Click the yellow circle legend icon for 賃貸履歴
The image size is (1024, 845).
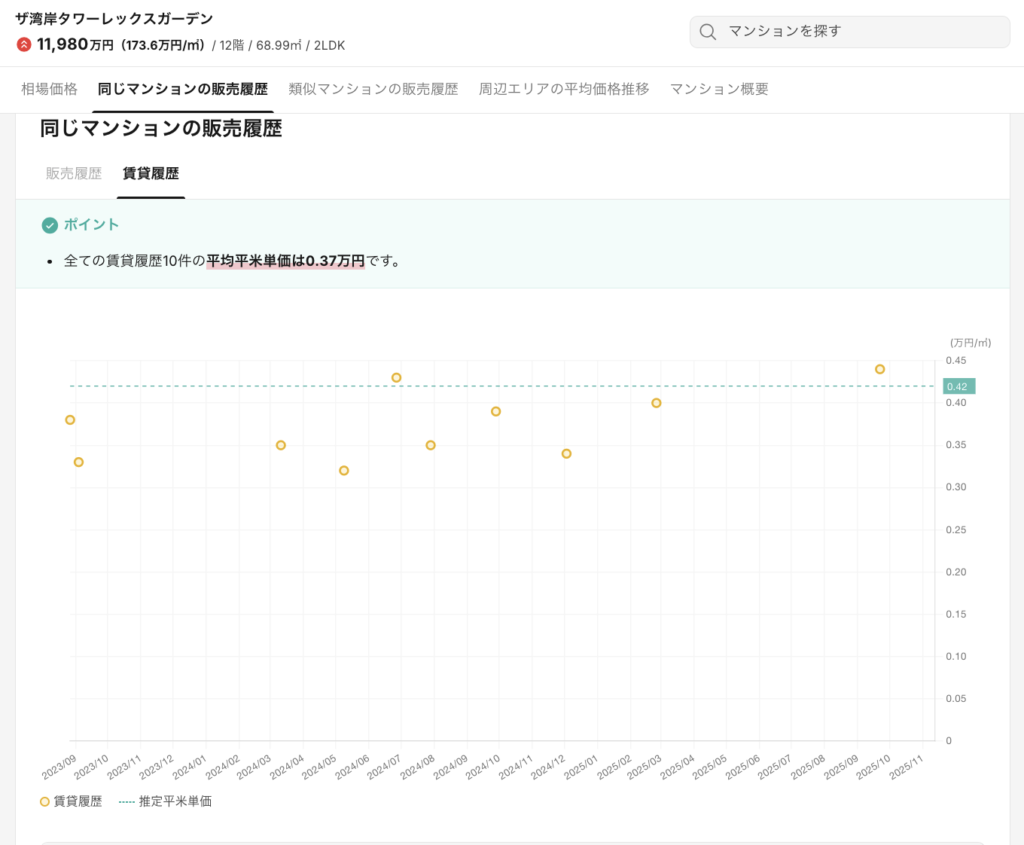click(x=44, y=801)
